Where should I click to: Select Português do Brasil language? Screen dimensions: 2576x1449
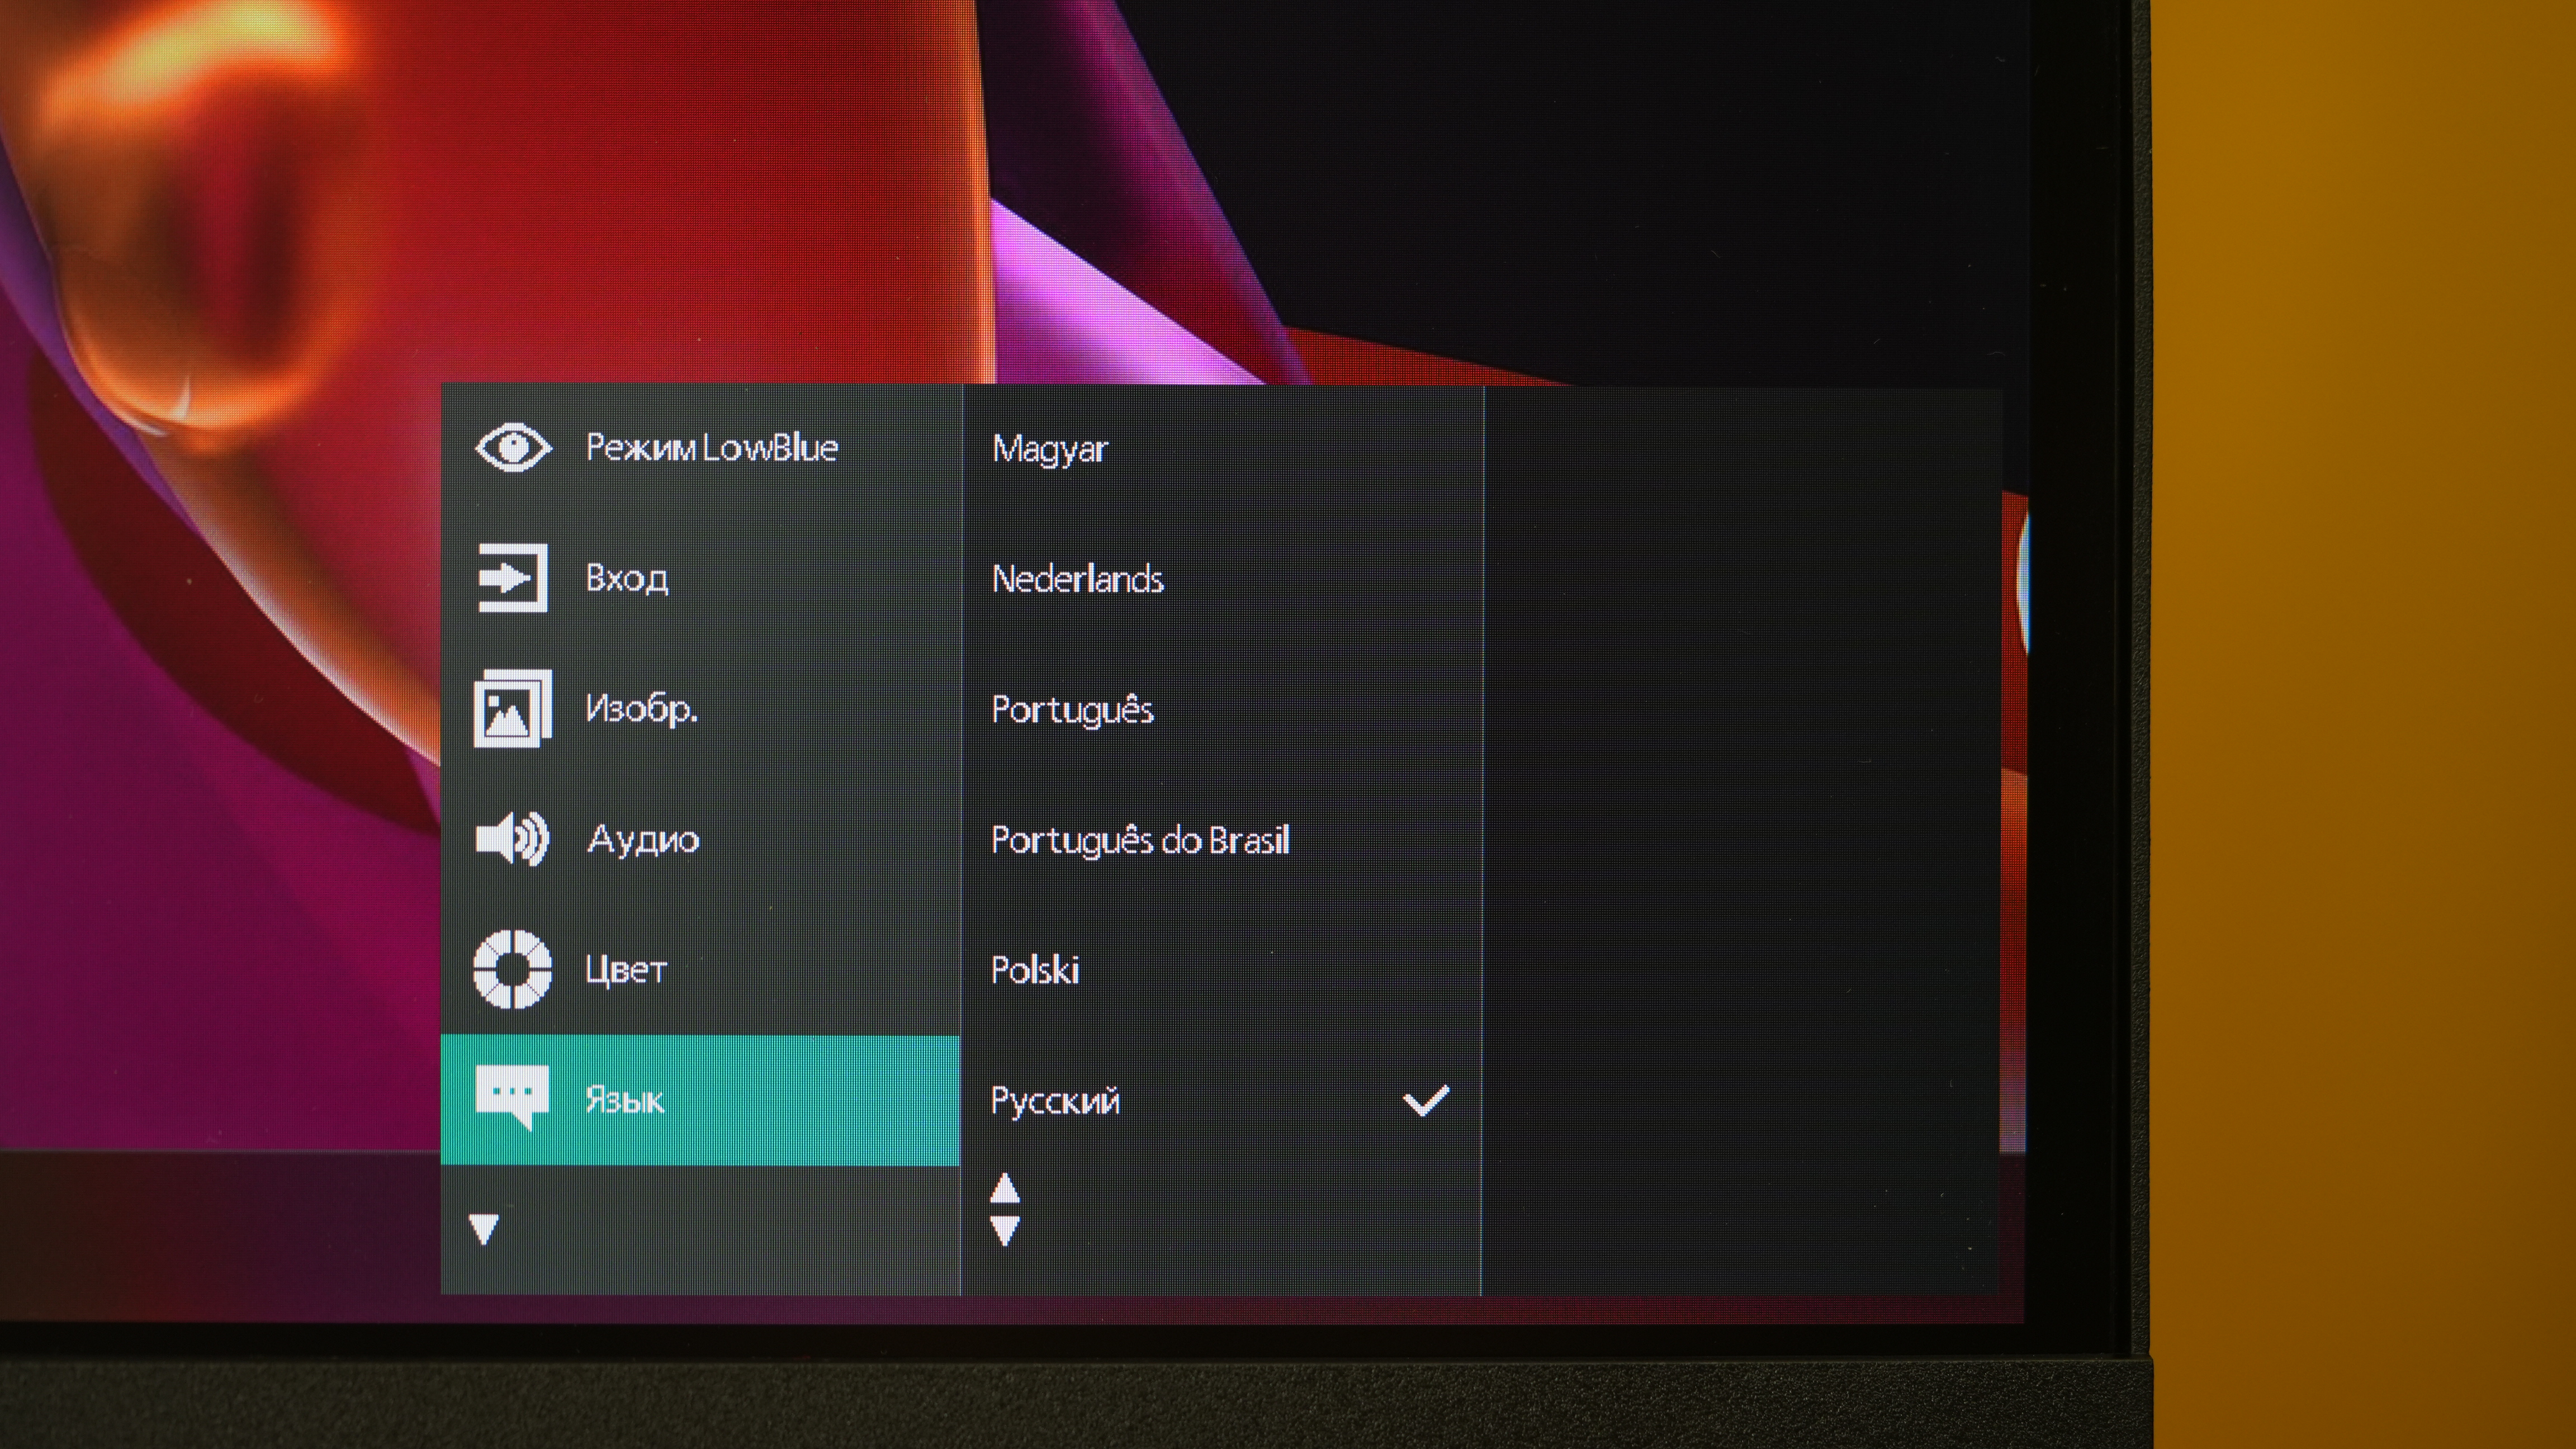(x=1139, y=840)
